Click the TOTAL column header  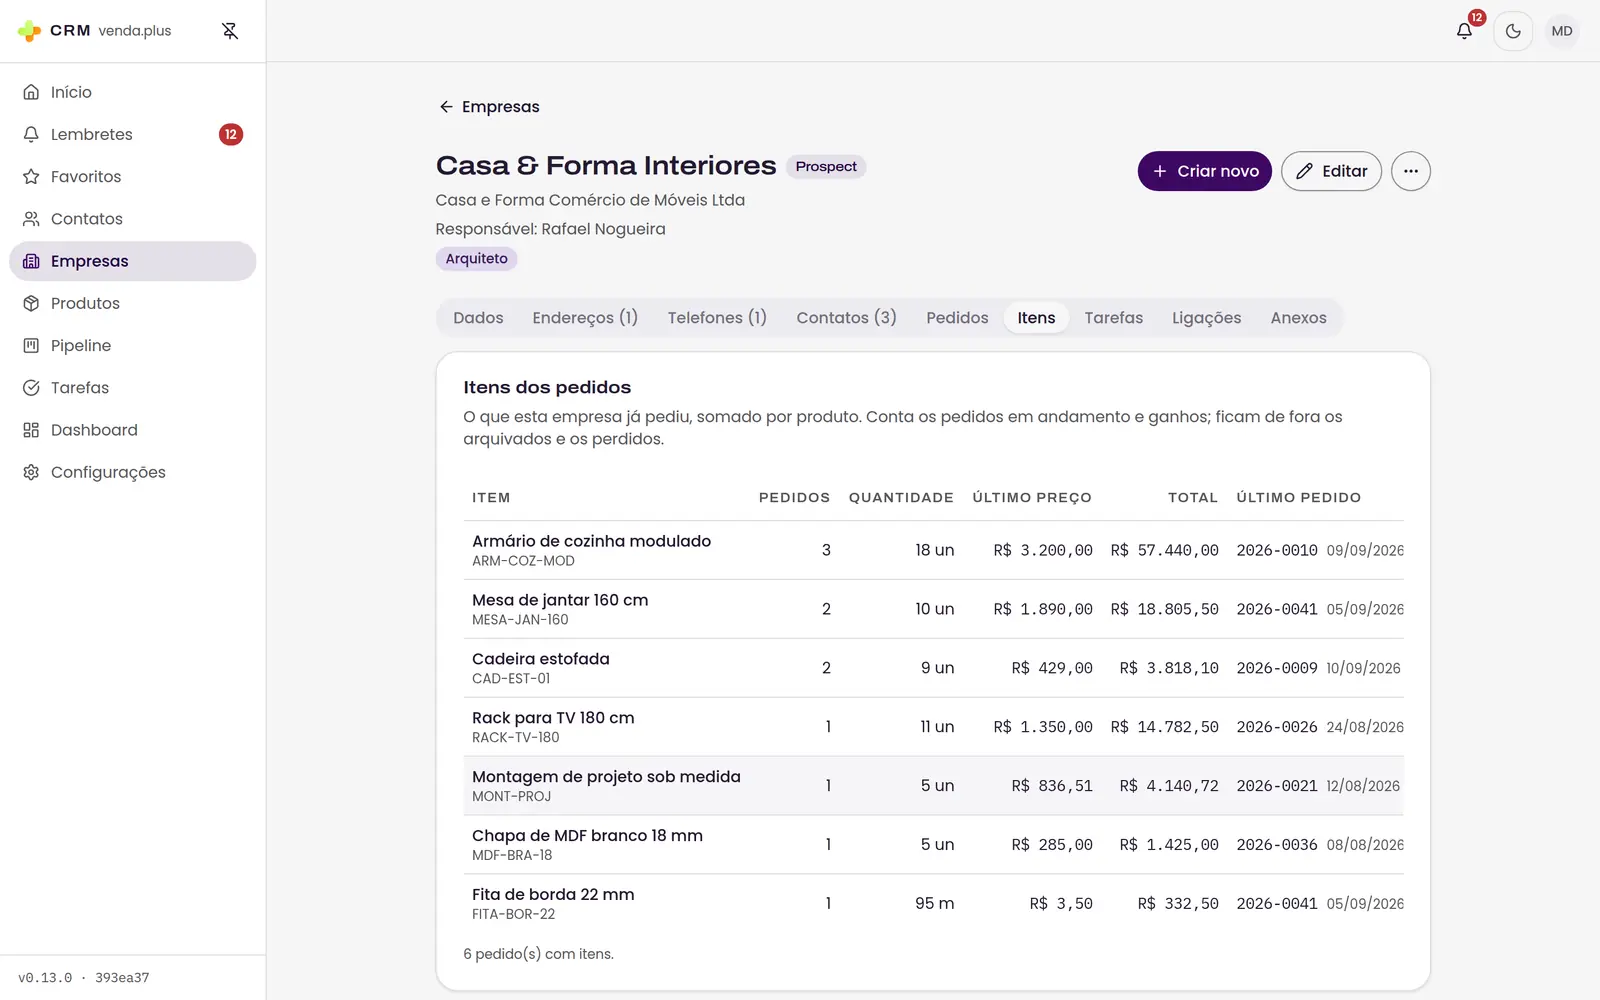click(1193, 498)
